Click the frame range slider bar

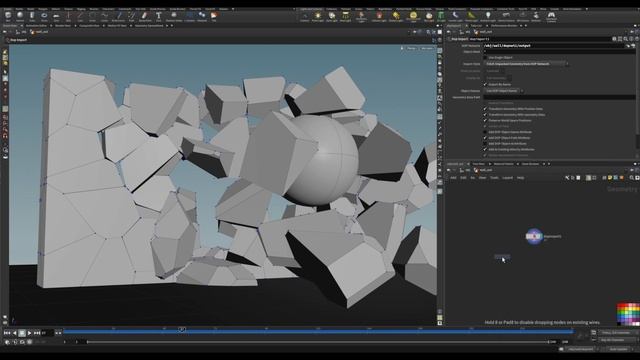[318, 342]
